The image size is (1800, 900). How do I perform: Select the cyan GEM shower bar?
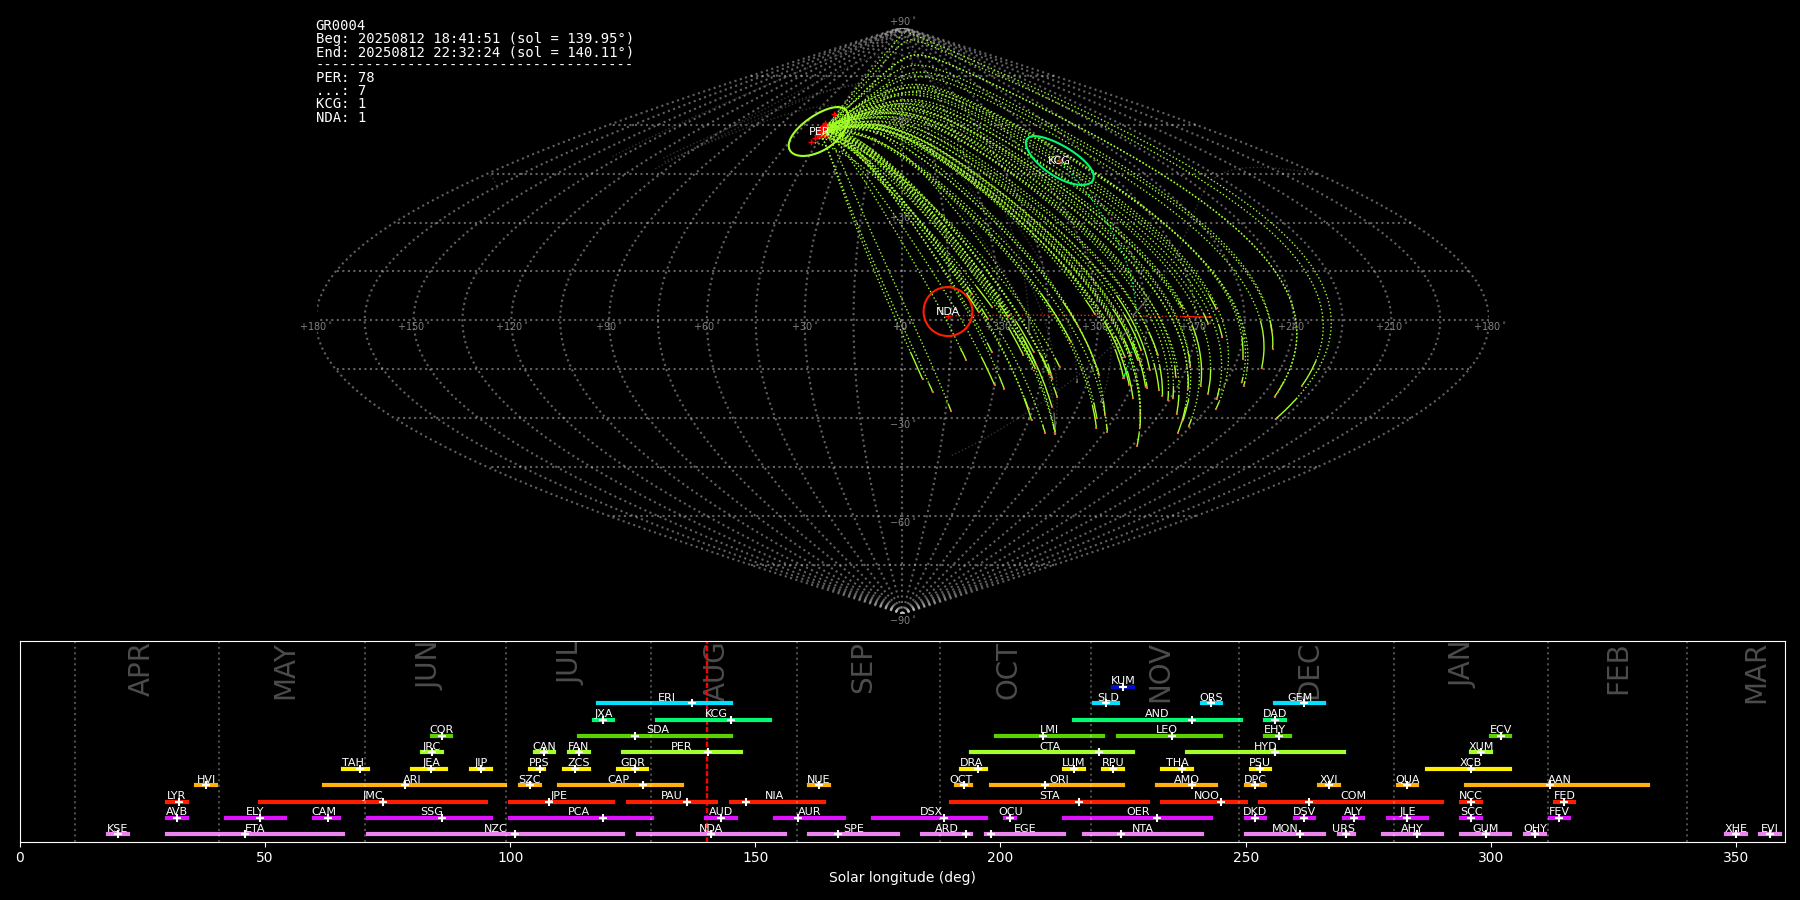[1299, 703]
